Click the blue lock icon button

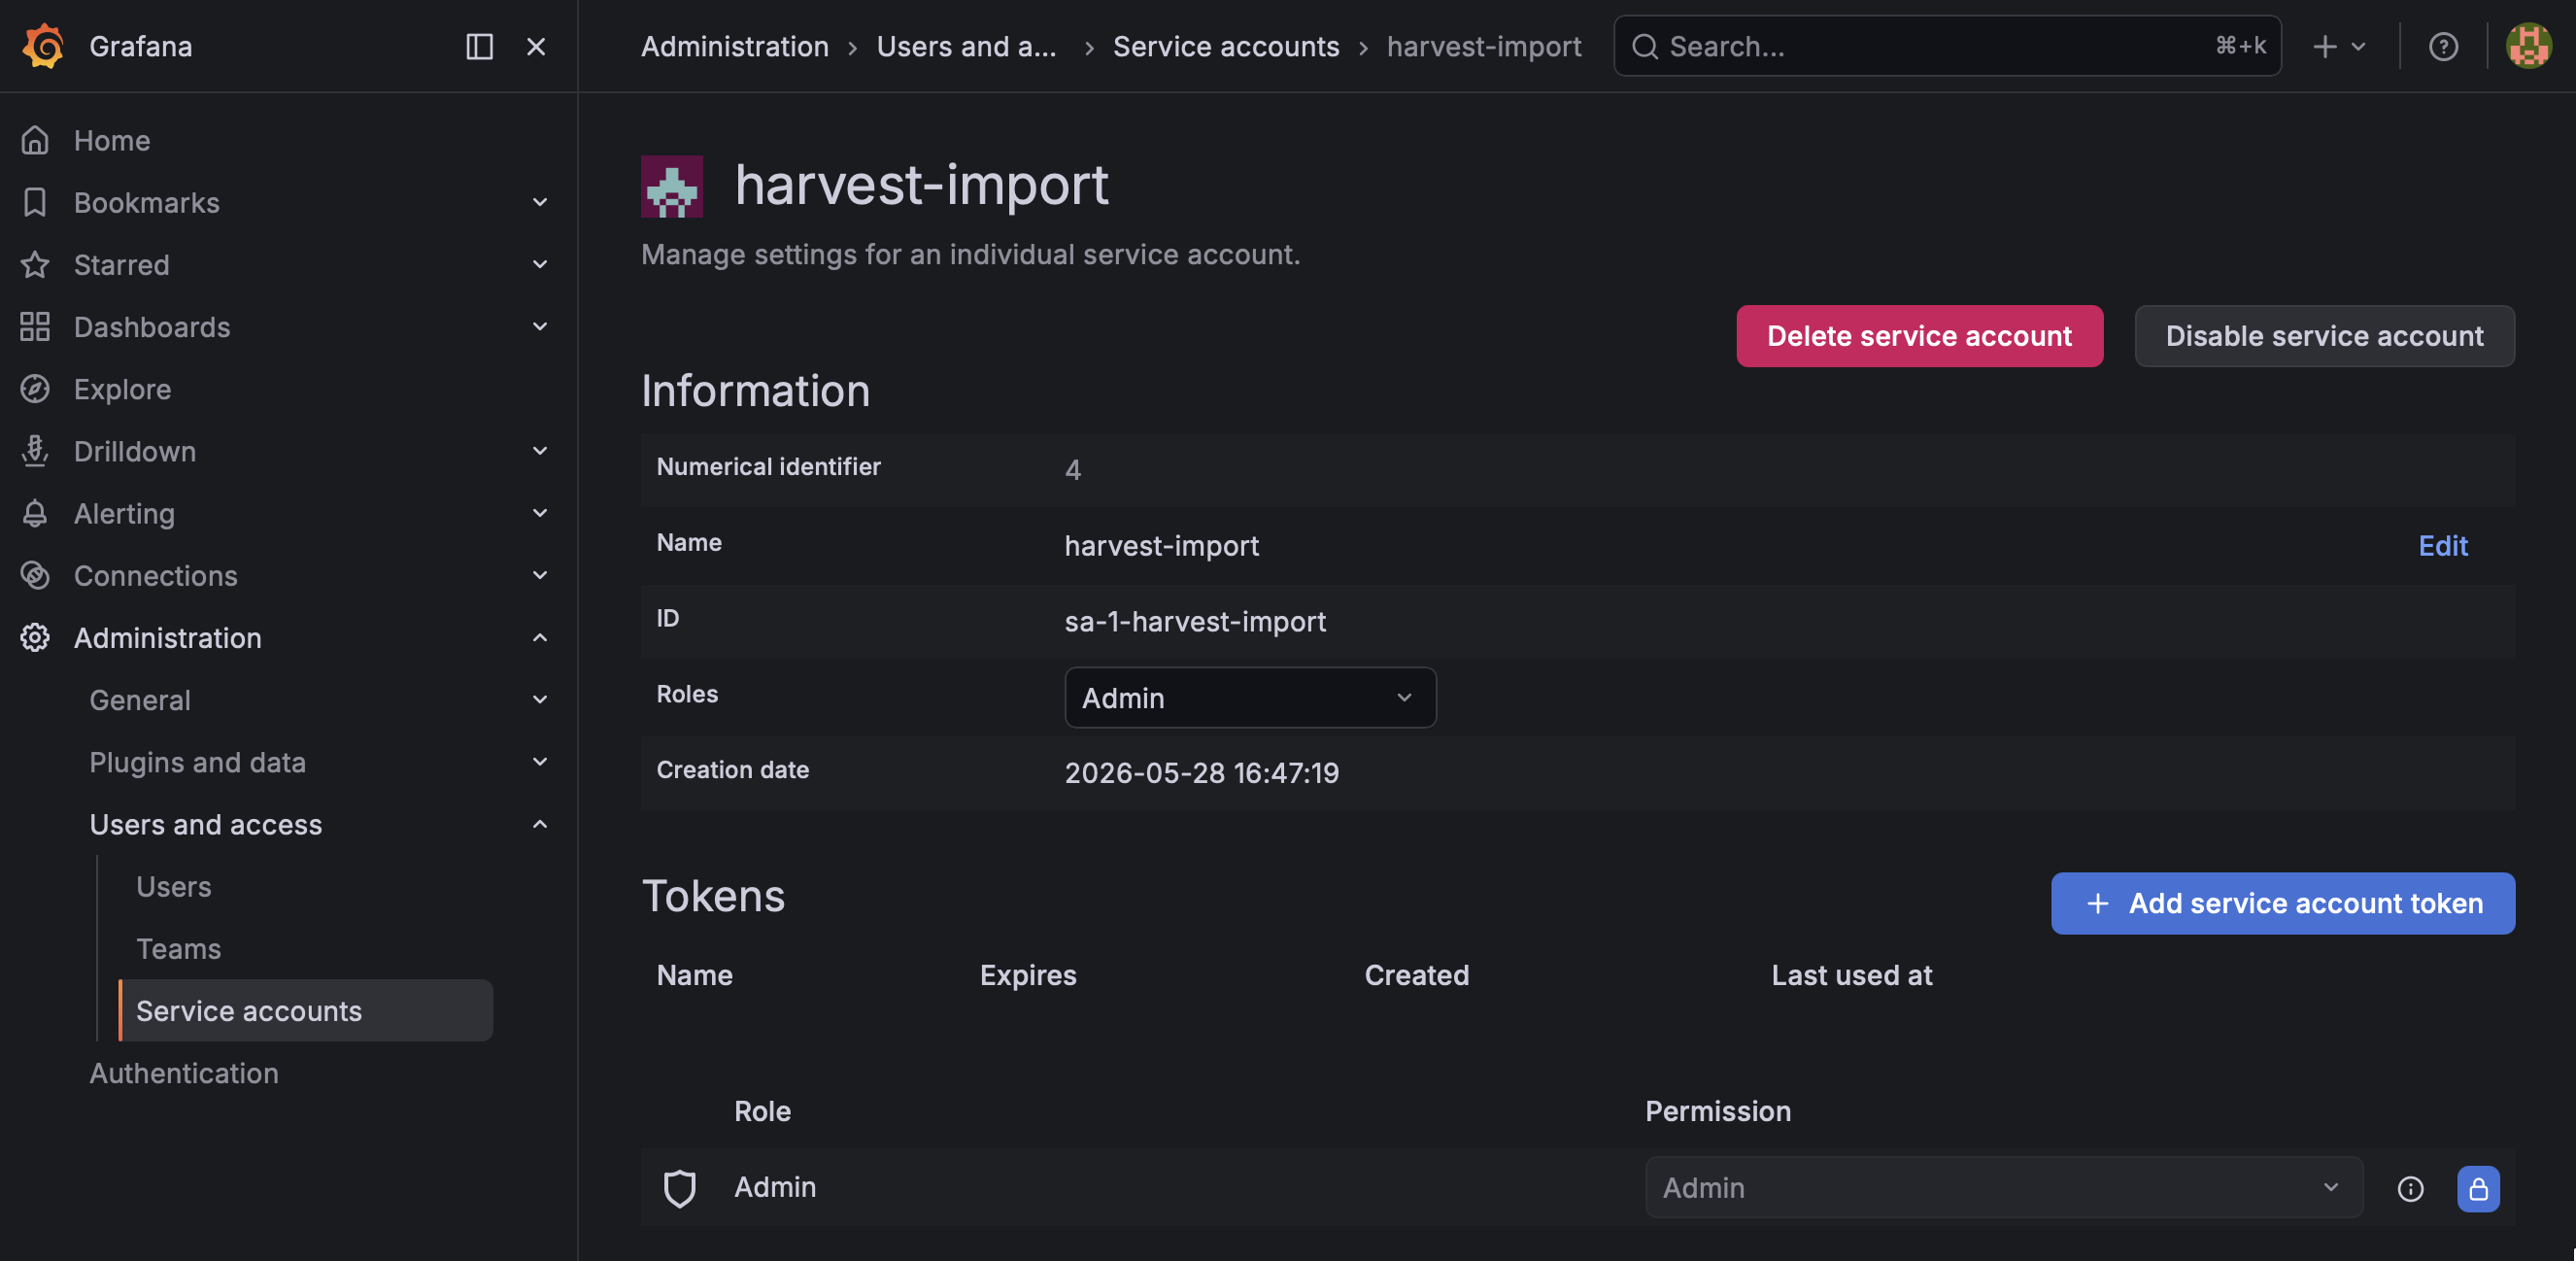coord(2478,1188)
